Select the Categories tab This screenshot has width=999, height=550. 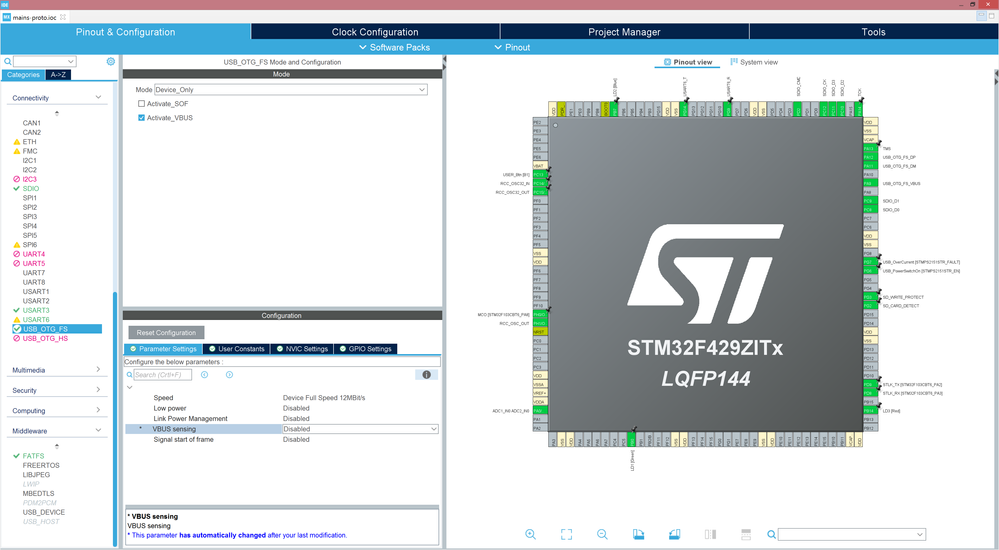(x=24, y=75)
